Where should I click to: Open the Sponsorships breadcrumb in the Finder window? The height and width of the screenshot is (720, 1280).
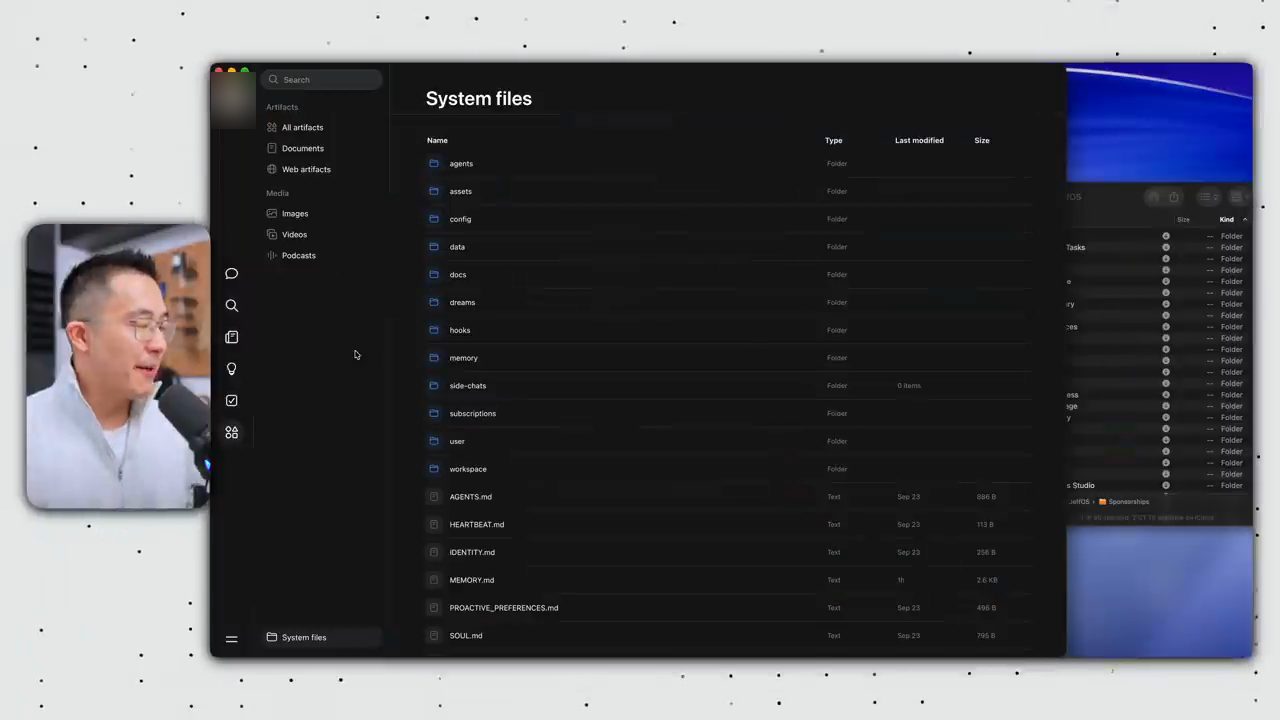[1124, 502]
